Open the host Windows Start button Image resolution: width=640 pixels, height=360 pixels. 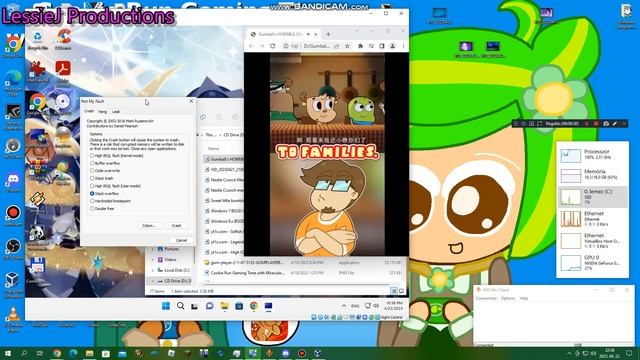[8, 353]
